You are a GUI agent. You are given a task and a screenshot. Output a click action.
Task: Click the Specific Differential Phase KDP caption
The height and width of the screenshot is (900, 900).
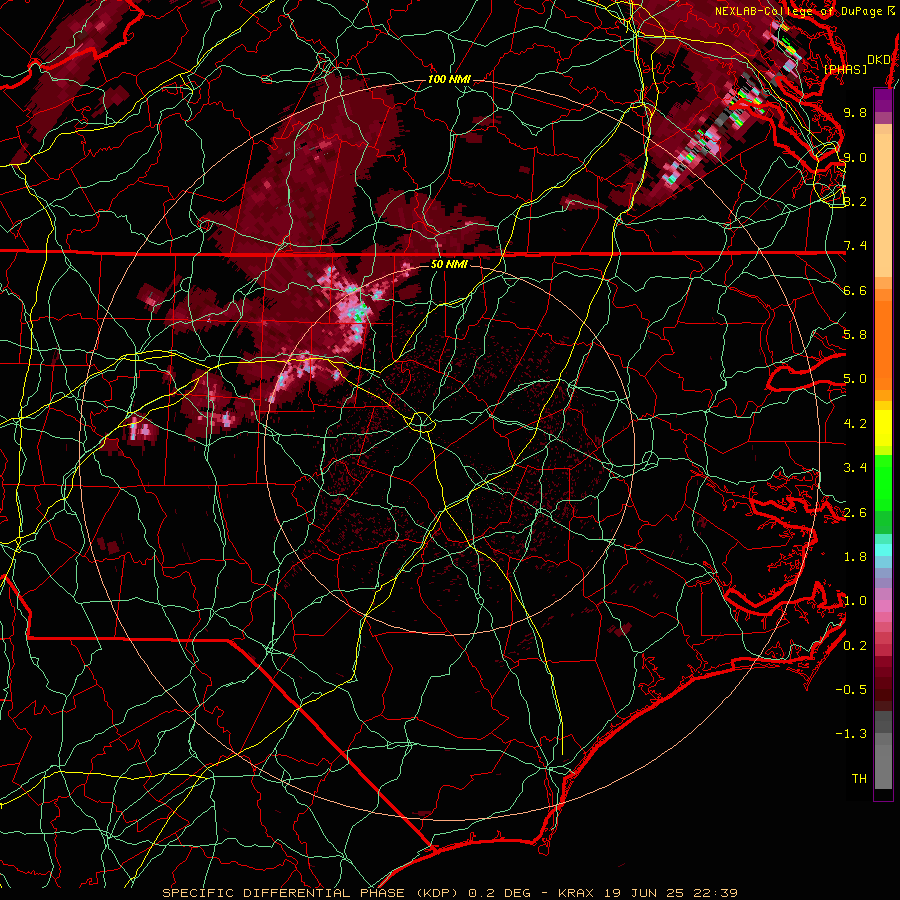click(x=450, y=893)
